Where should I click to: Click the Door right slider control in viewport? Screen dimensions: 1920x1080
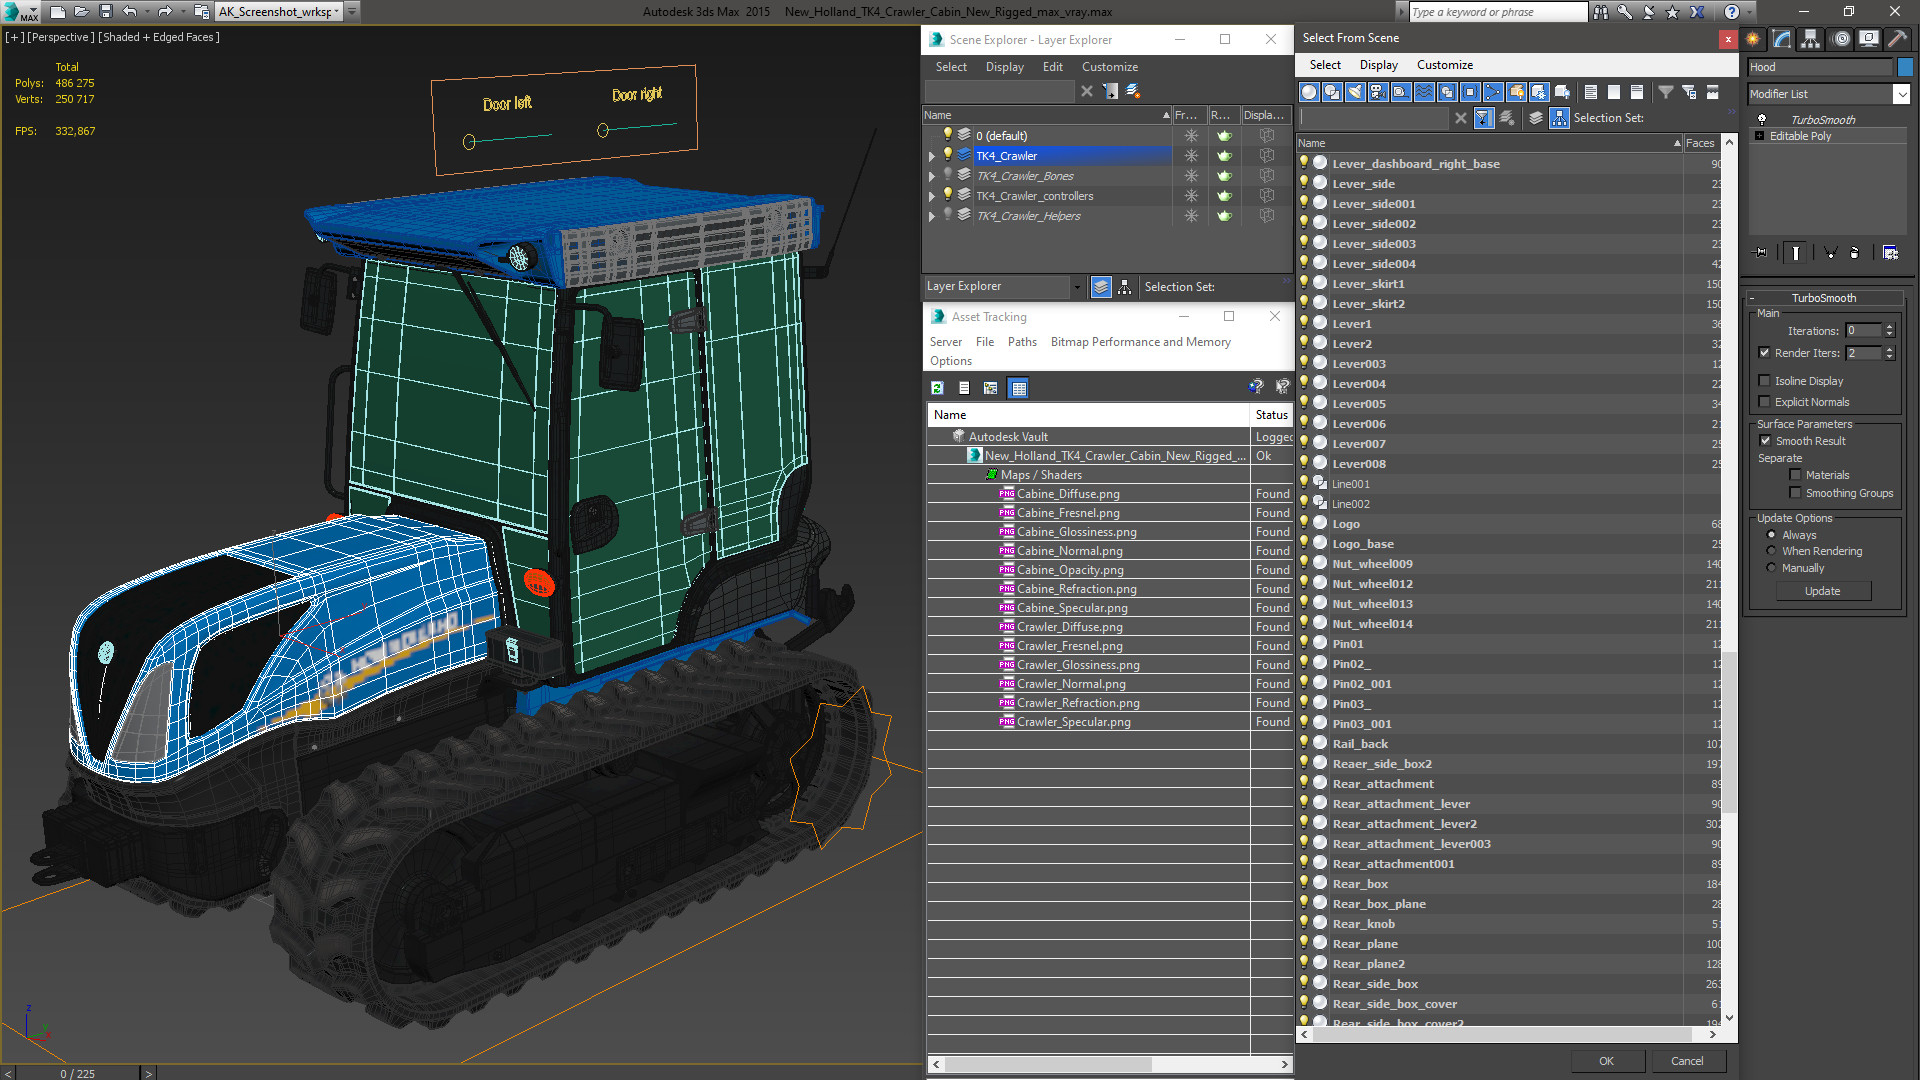click(602, 130)
